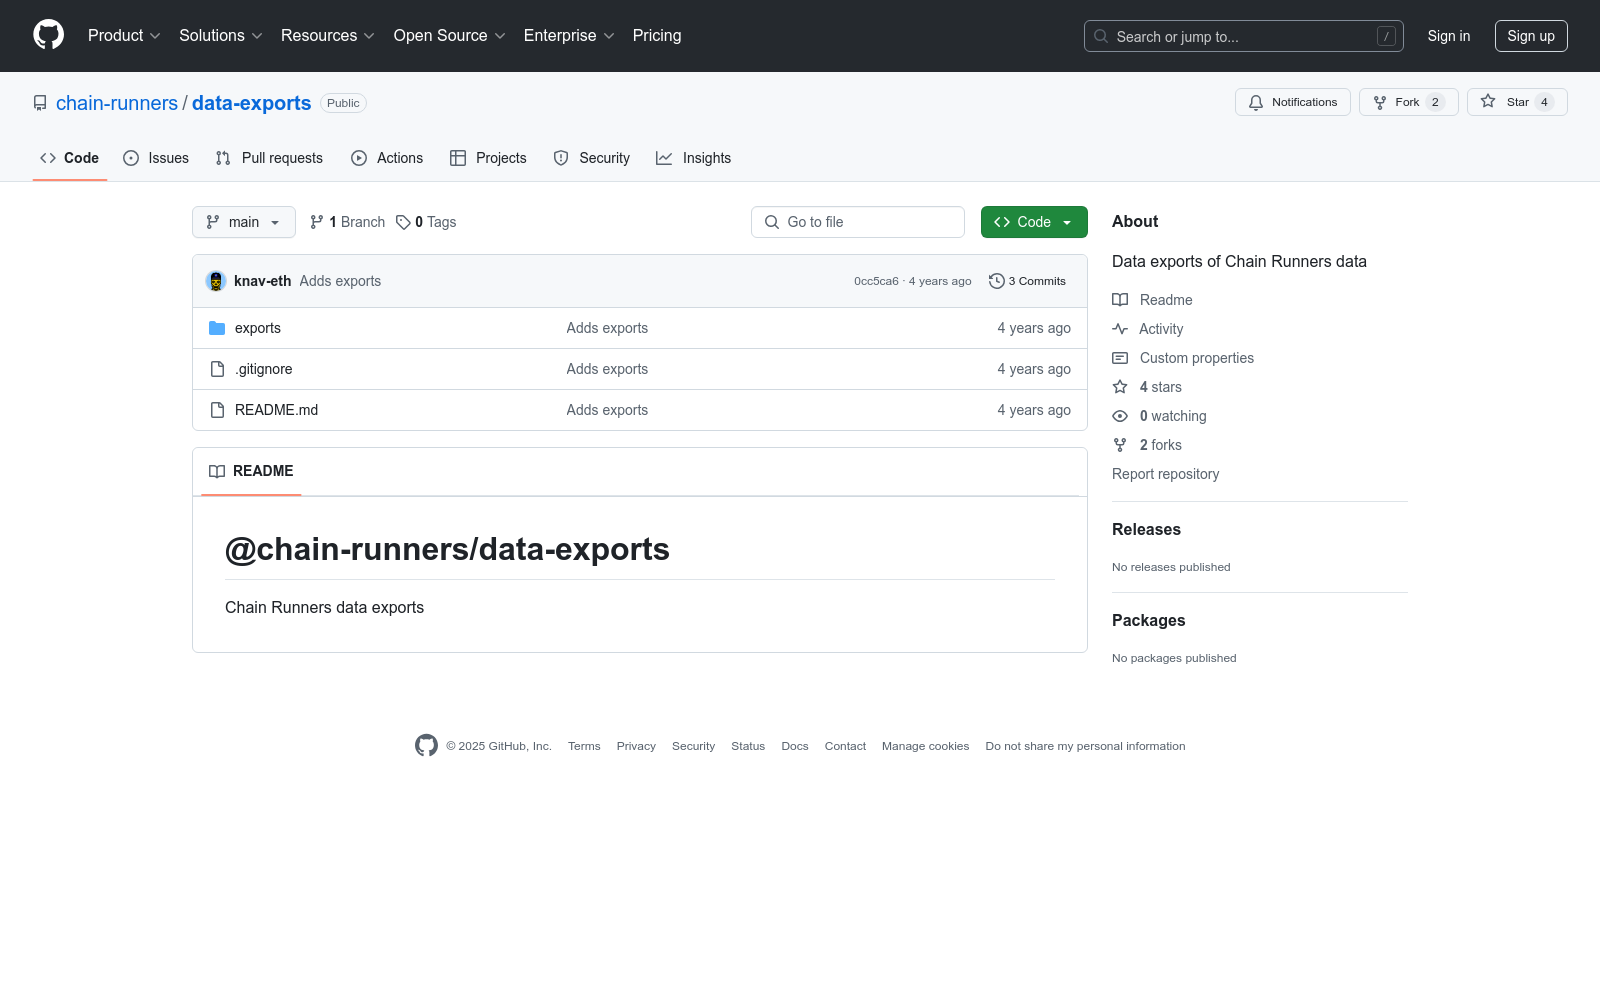Open the knav-eth author link
The image size is (1600, 1000).
click(x=263, y=281)
